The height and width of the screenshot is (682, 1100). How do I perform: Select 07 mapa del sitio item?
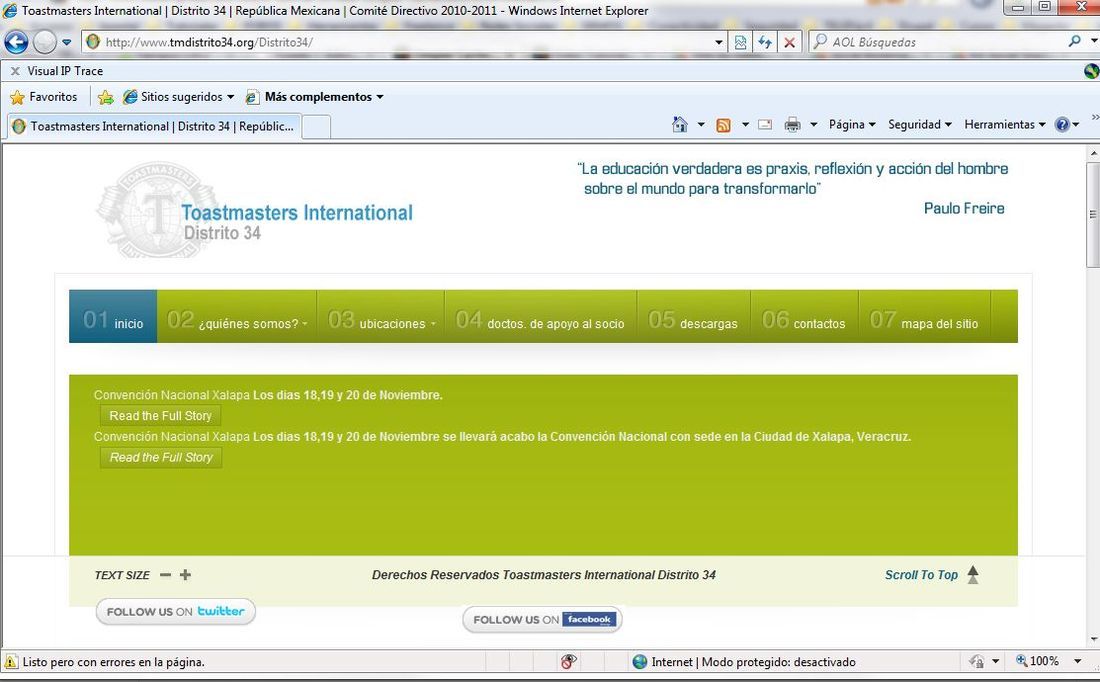(924, 316)
